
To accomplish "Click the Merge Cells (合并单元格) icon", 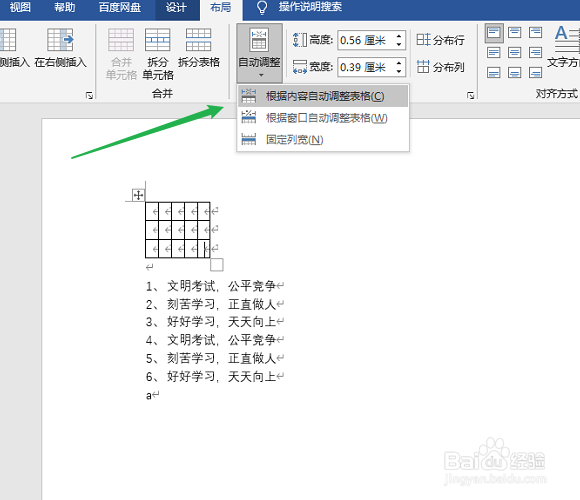I will pyautogui.click(x=121, y=40).
